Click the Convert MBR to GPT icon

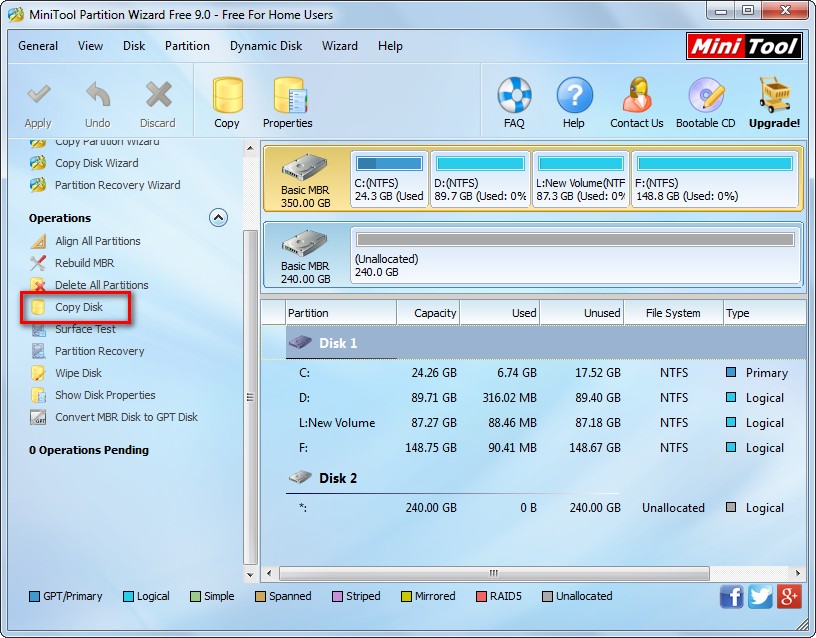pyautogui.click(x=38, y=417)
